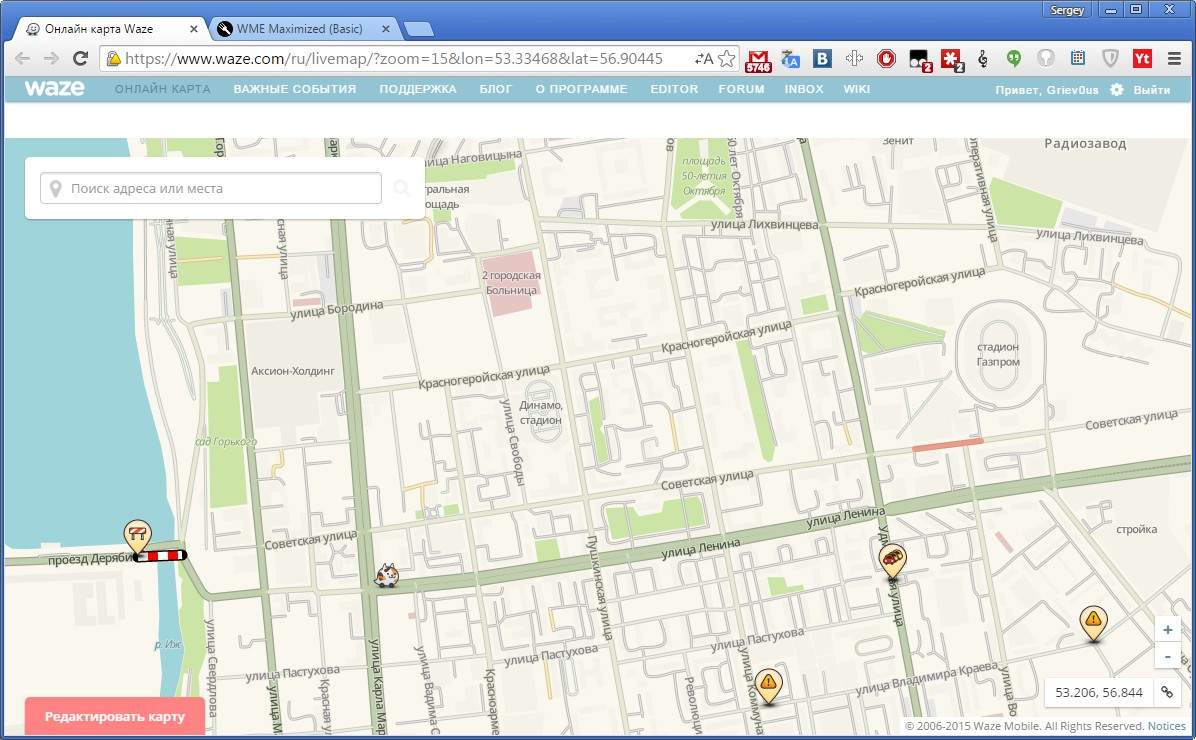Open the ОНЛАЙН КАРТА menu item
The width and height of the screenshot is (1196, 740).
point(162,89)
